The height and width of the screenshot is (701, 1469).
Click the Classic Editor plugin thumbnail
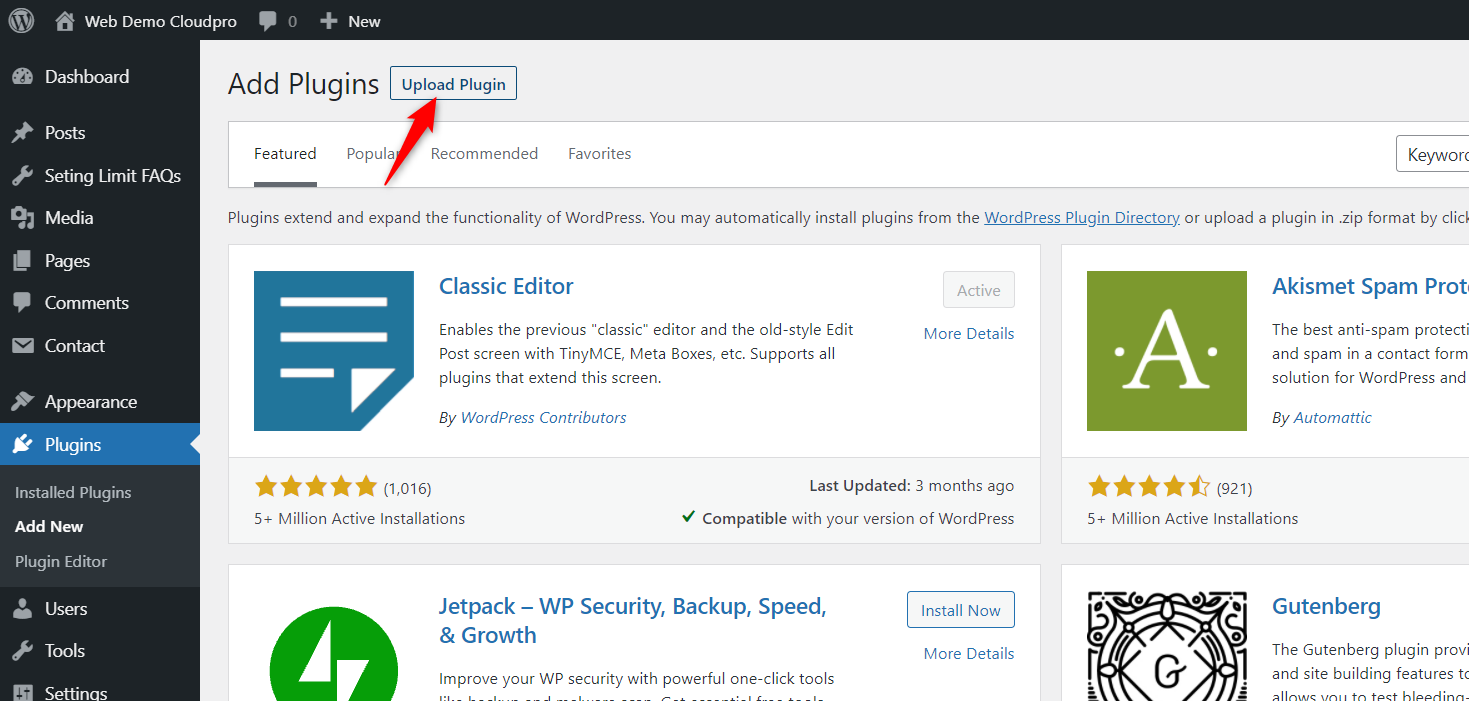(x=333, y=351)
